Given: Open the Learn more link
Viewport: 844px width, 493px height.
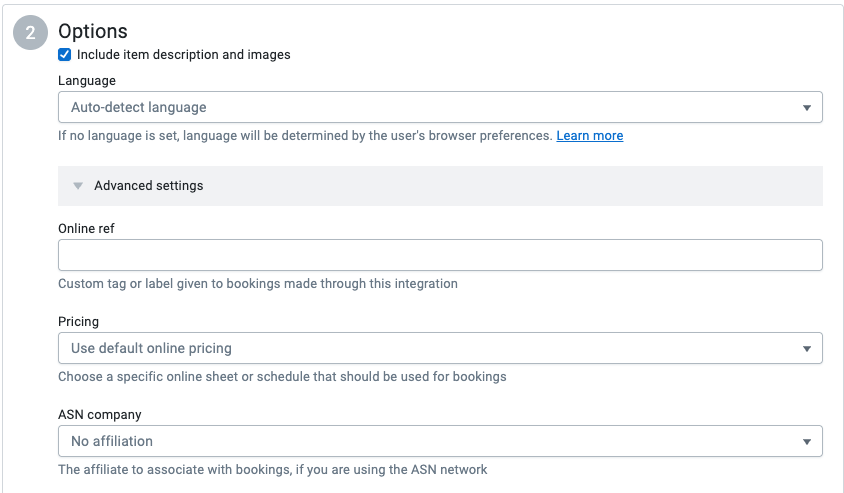Looking at the screenshot, I should (589, 136).
